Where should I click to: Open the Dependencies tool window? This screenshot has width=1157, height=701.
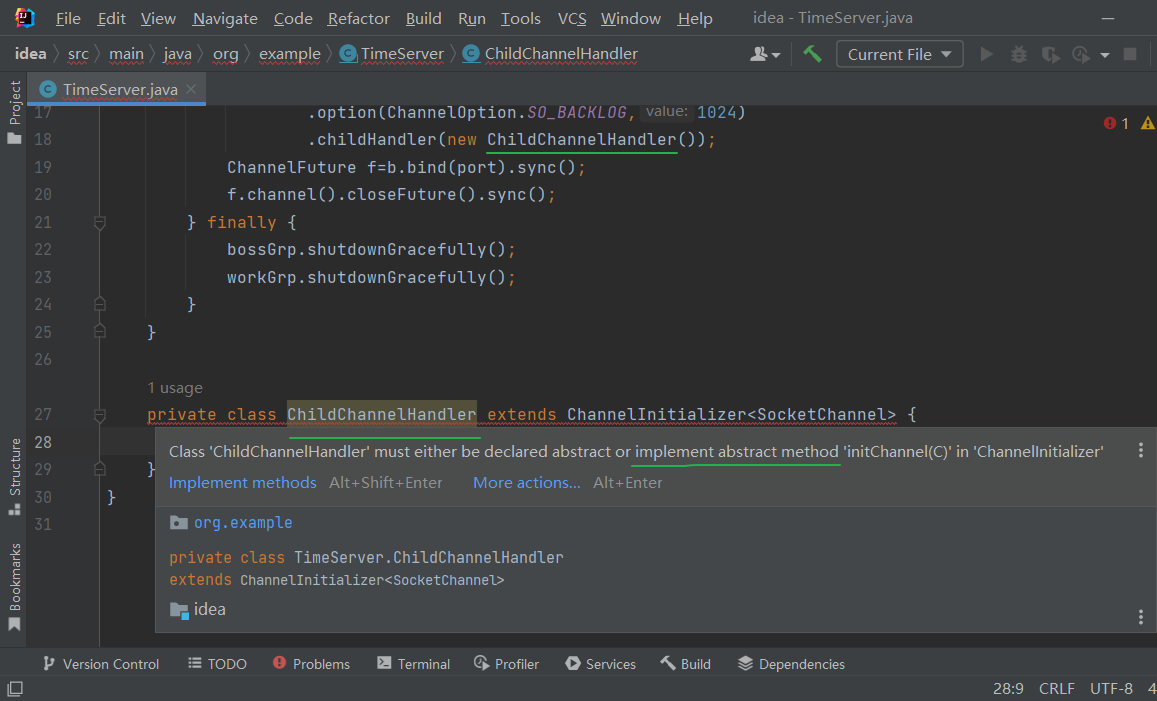[791, 664]
